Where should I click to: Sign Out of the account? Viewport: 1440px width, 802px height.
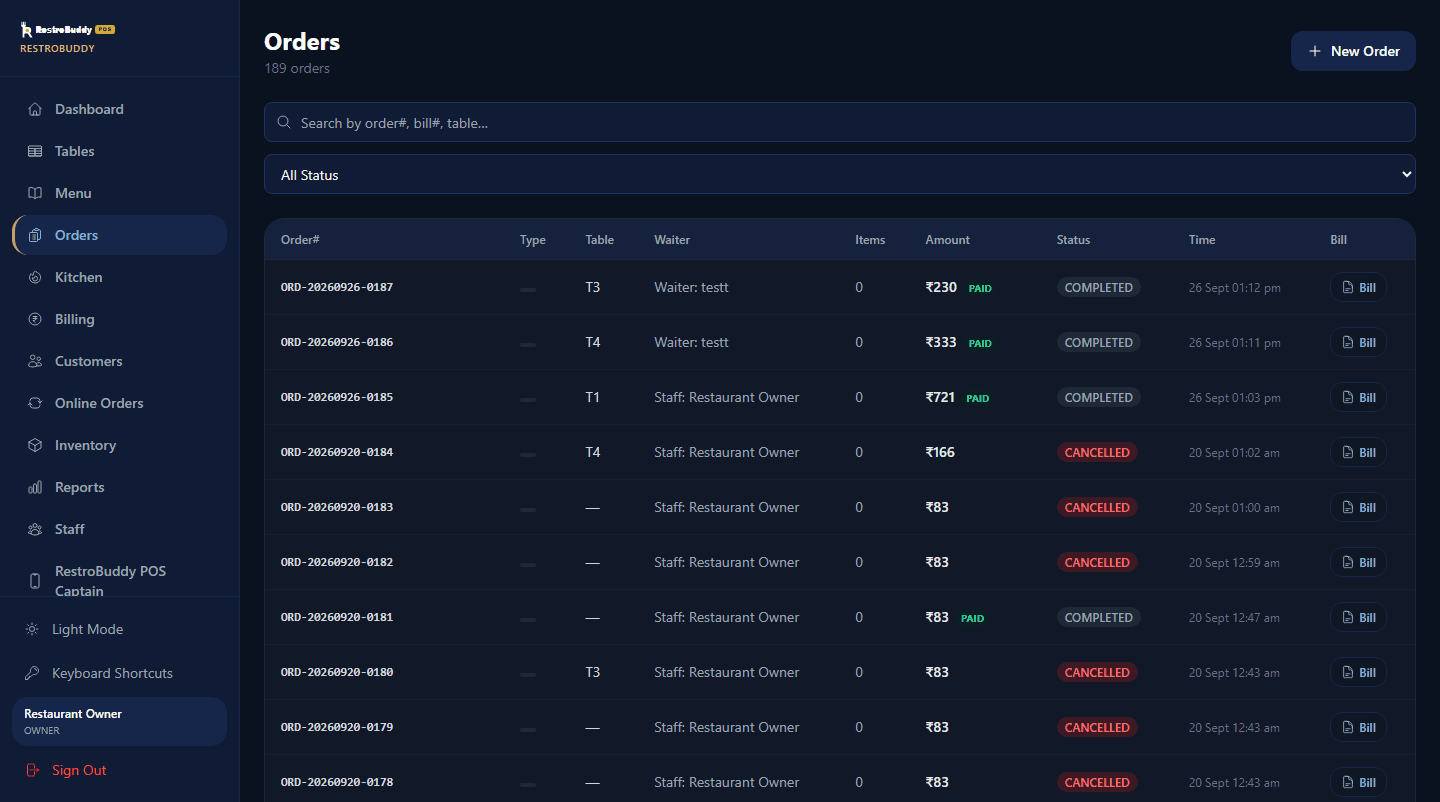119,770
